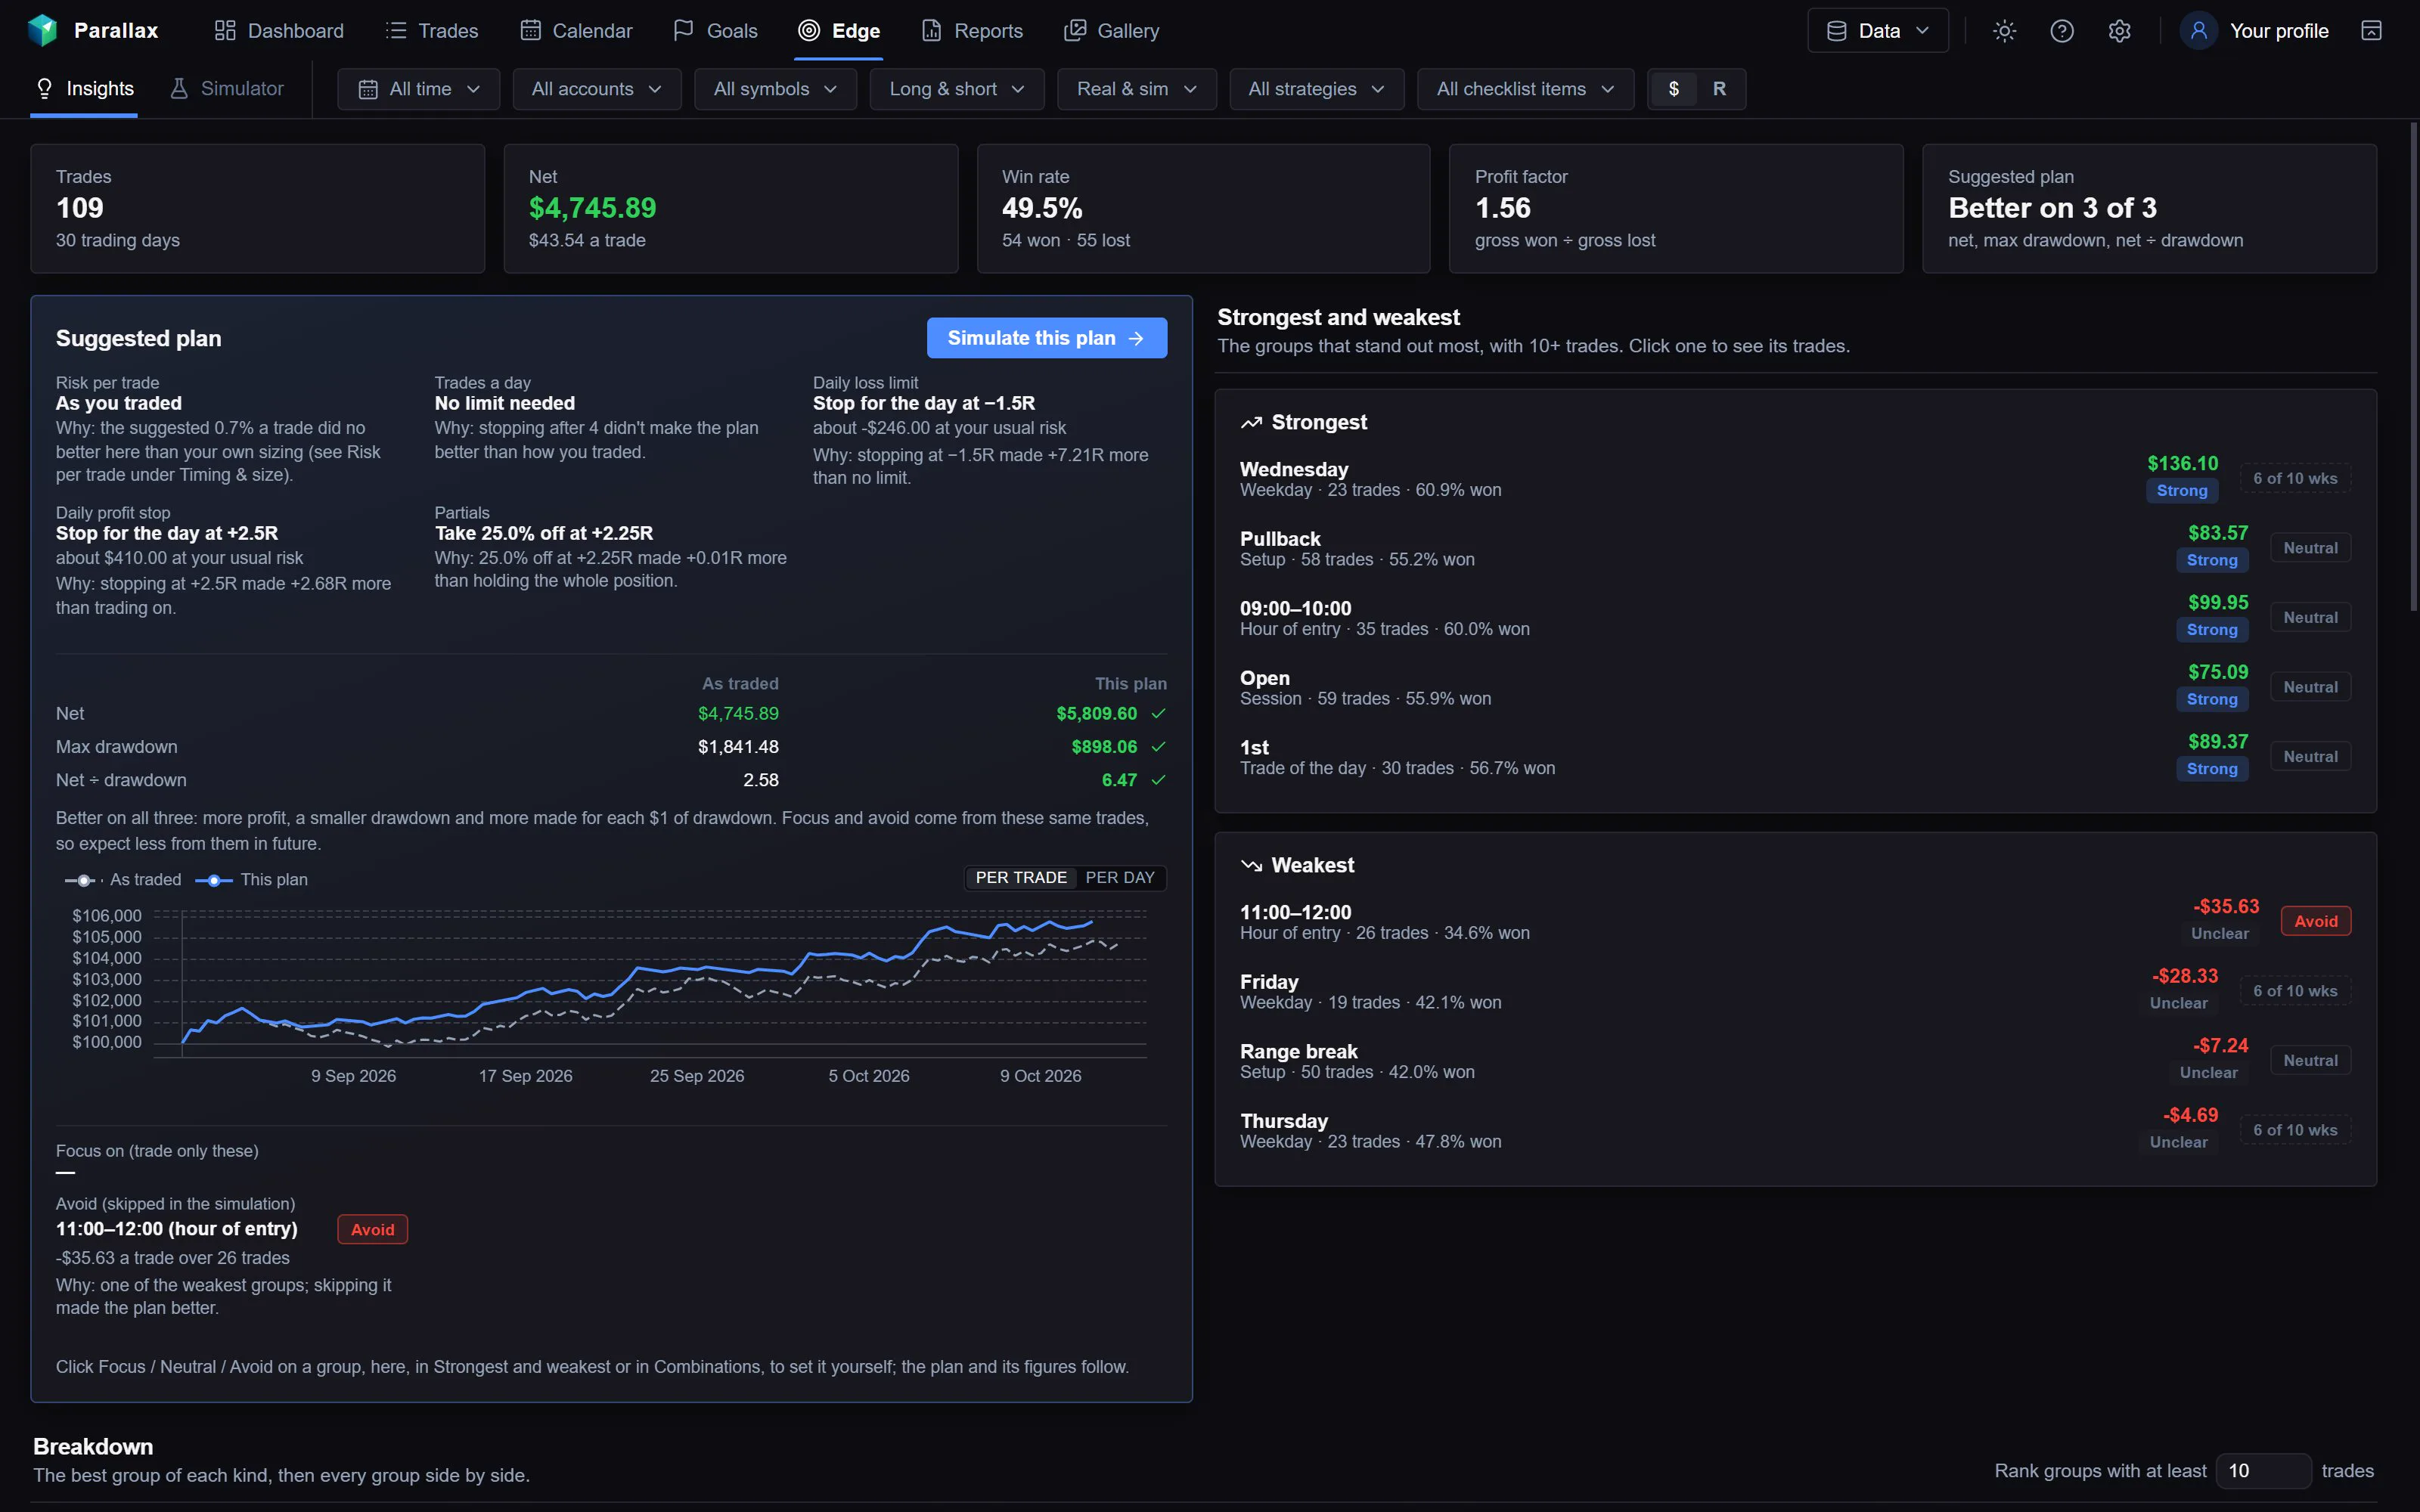Open the All accounts dropdown
This screenshot has width=2420, height=1512.
597,89
